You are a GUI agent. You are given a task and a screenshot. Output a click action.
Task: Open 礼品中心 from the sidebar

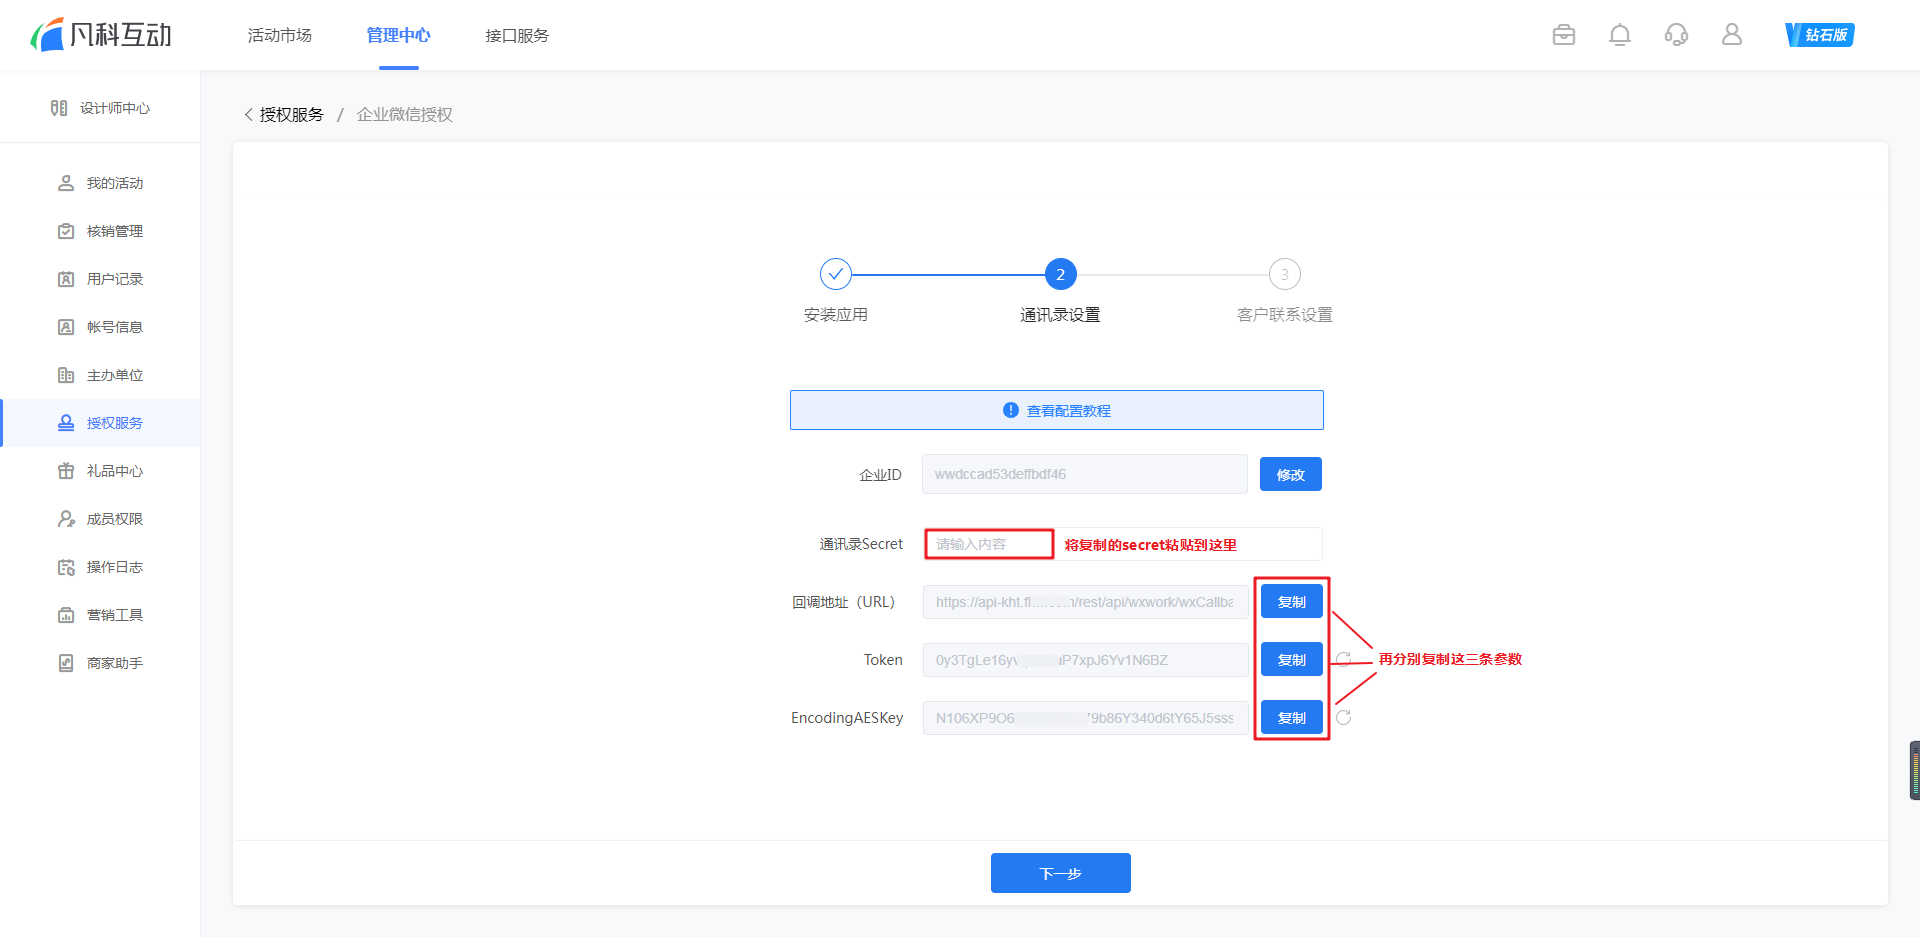pos(114,472)
